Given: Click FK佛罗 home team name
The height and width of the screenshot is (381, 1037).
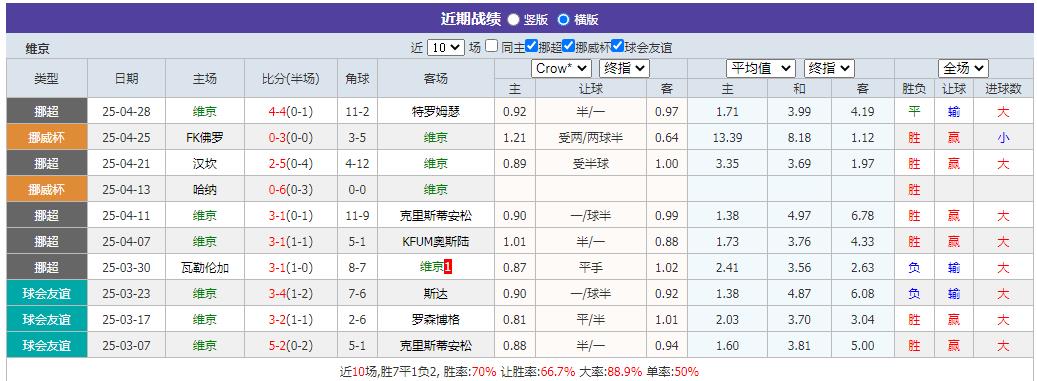Looking at the screenshot, I should click(x=204, y=138).
